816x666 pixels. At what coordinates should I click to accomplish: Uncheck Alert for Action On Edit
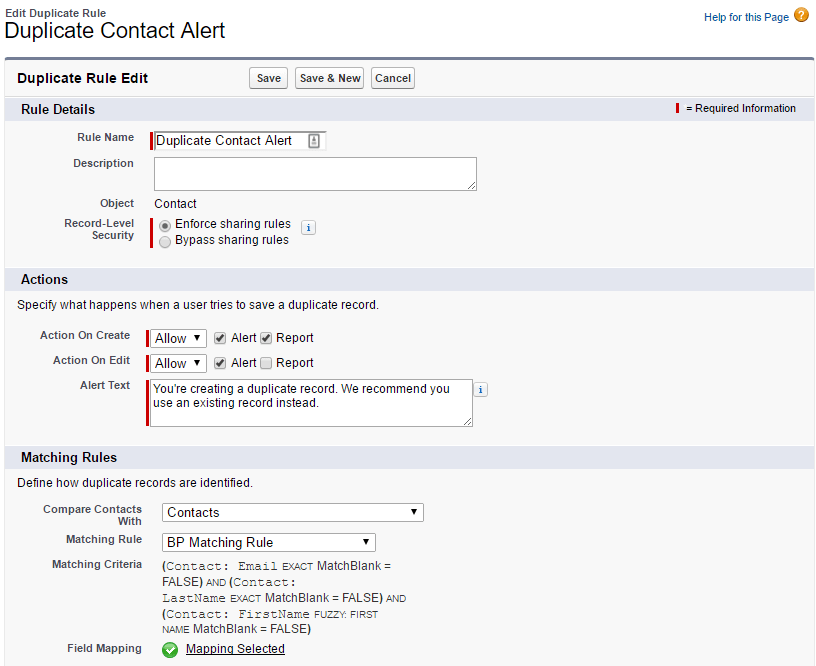point(219,363)
